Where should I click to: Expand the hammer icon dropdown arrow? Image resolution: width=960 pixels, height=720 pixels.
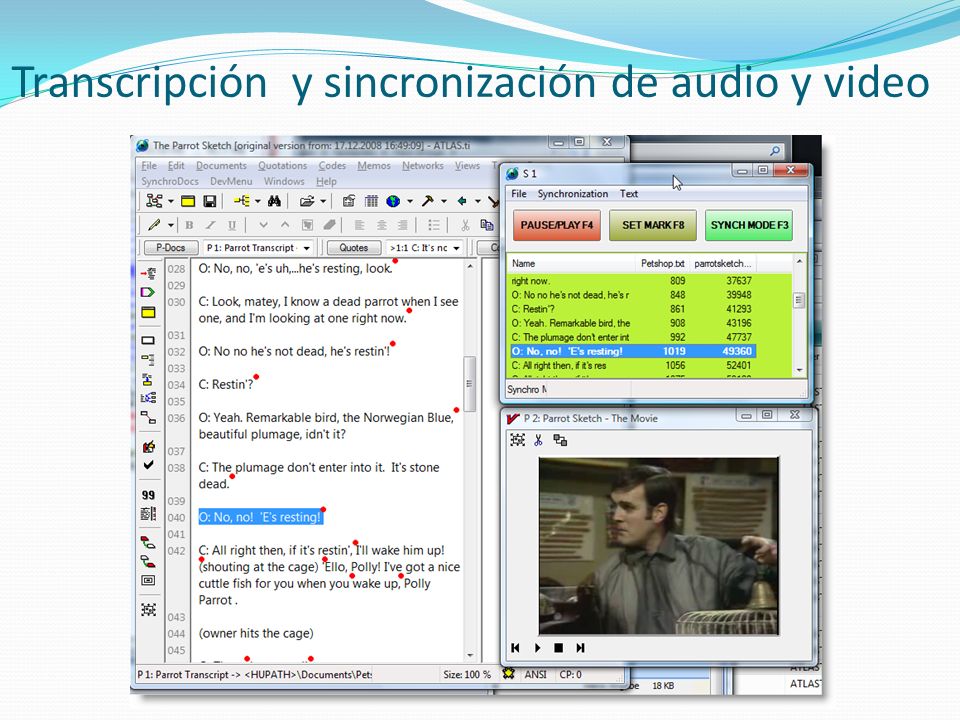pyautogui.click(x=444, y=201)
